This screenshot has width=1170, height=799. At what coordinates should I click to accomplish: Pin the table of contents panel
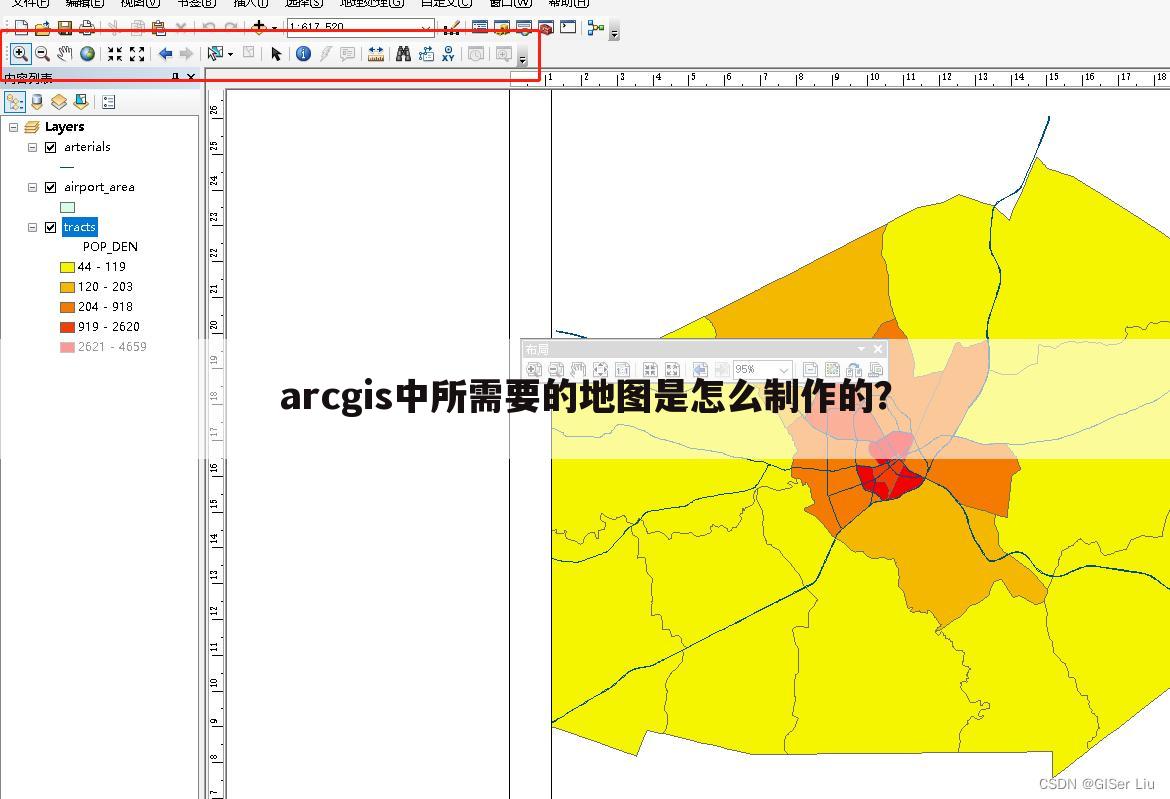coord(175,77)
